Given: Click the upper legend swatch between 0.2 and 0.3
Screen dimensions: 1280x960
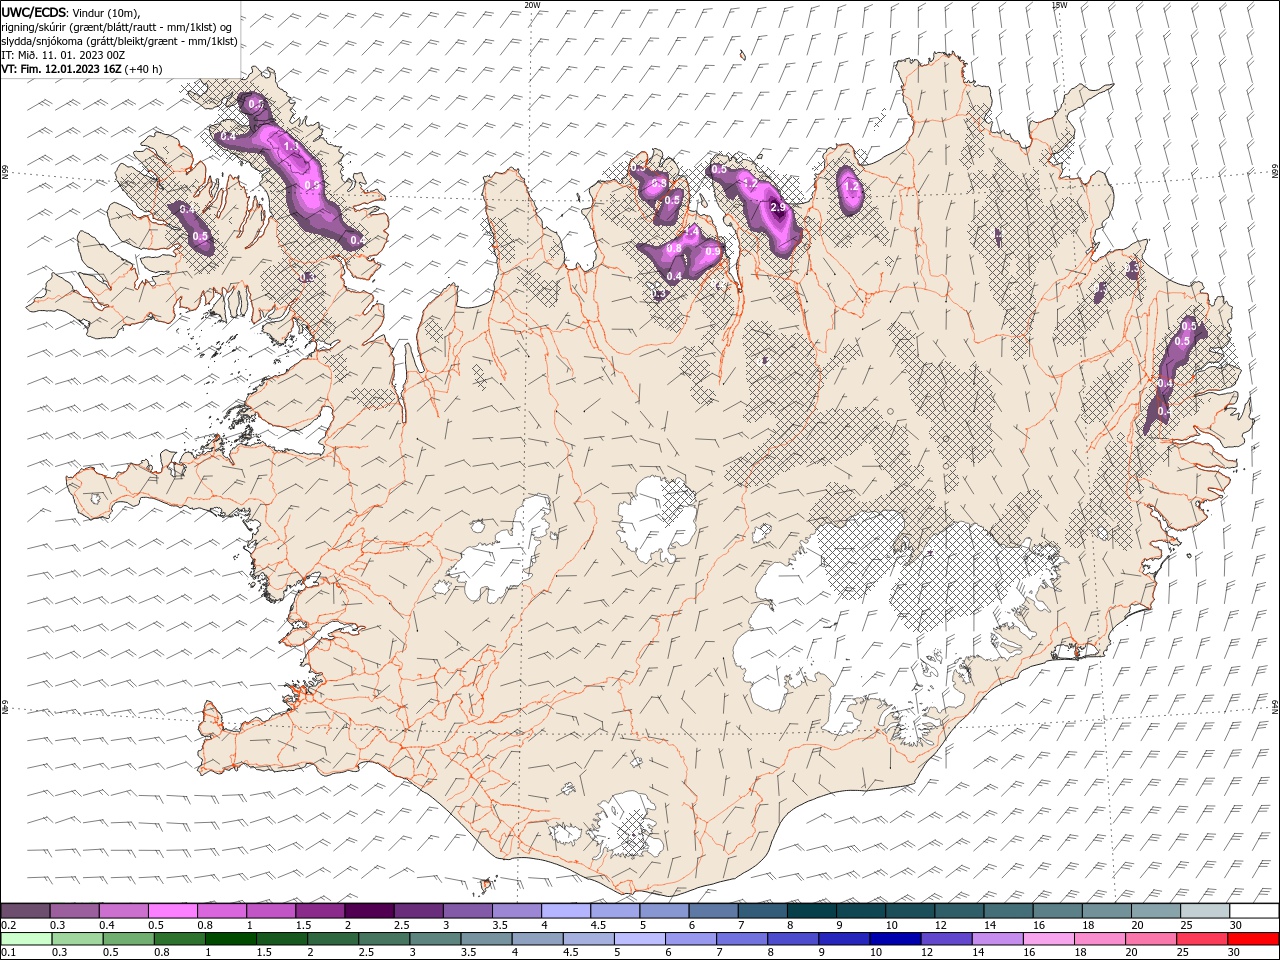Looking at the screenshot, I should tap(26, 911).
